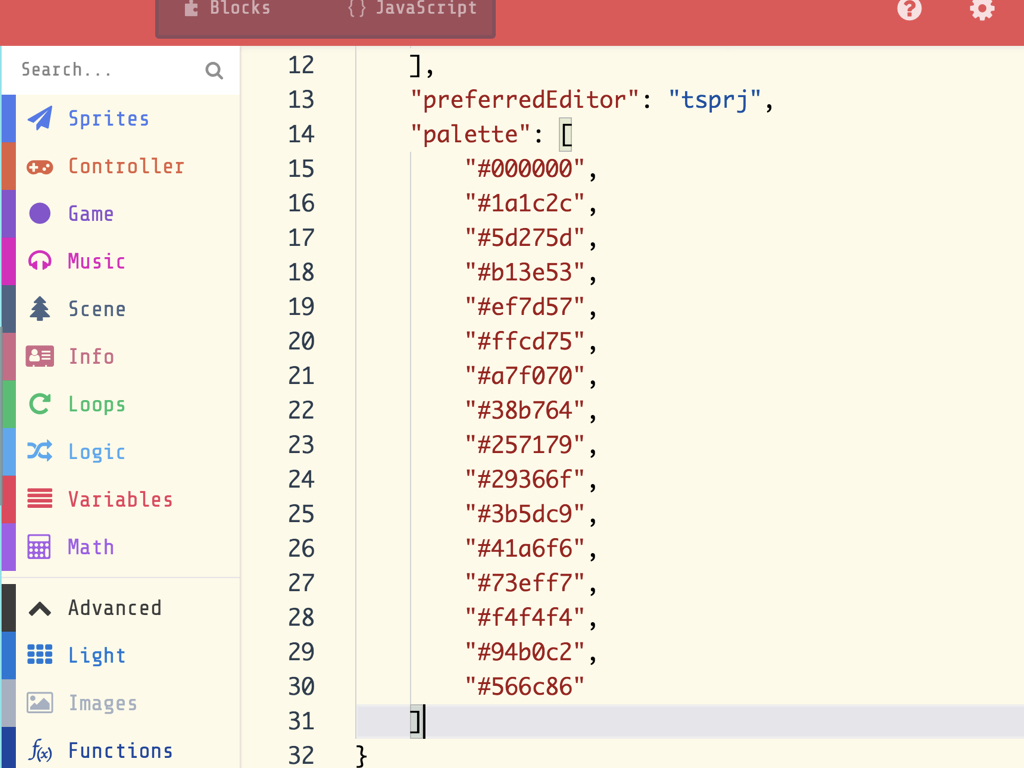Click the "#94b0c2" color string
Image resolution: width=1024 pixels, height=768 pixels.
pyautogui.click(x=524, y=653)
